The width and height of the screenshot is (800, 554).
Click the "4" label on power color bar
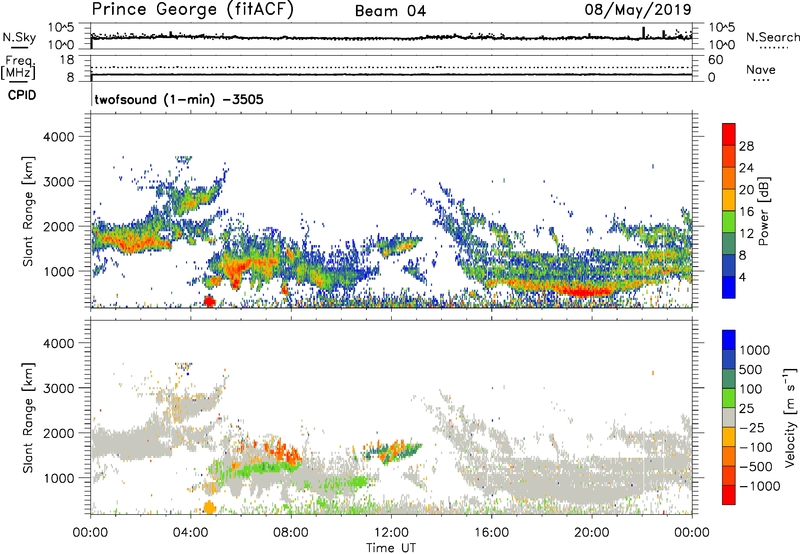pos(742,277)
